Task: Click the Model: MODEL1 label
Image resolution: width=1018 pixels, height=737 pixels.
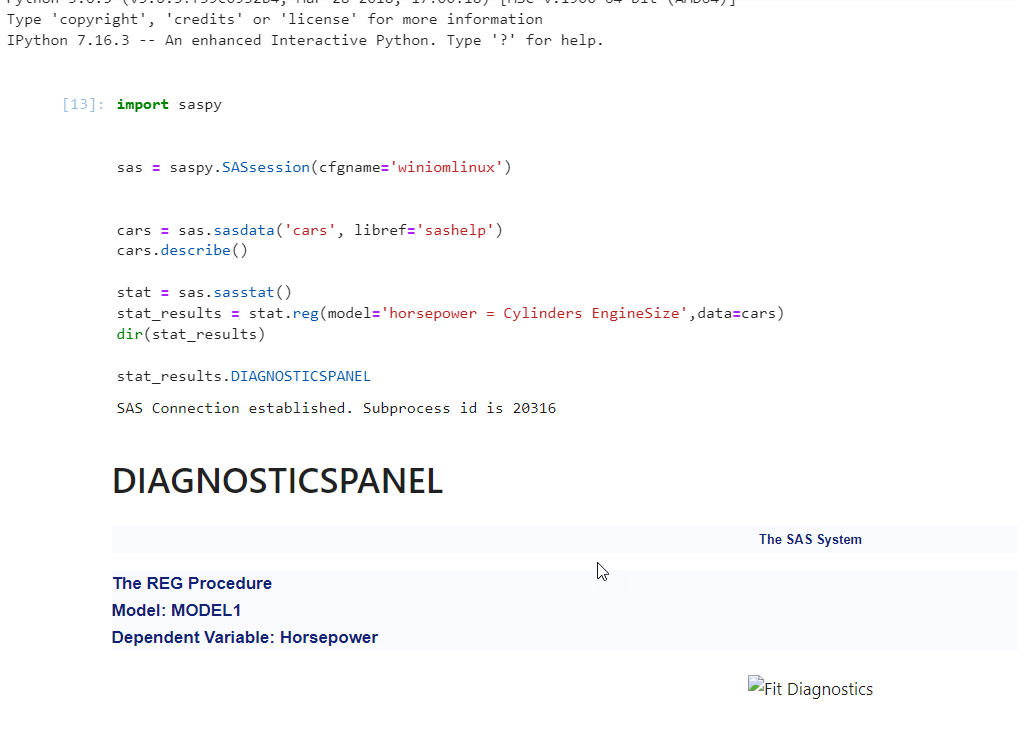Action: click(176, 610)
